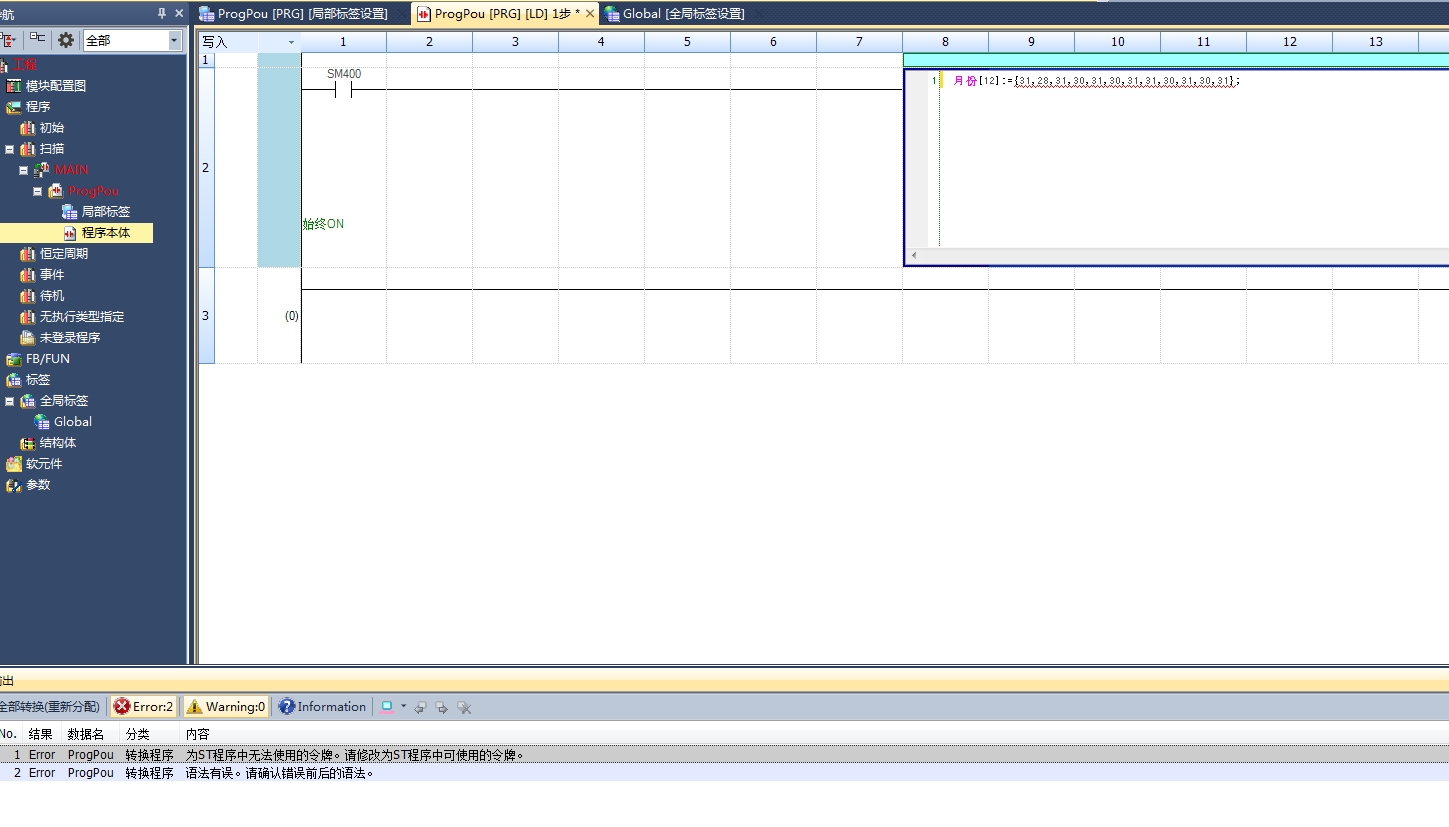Click the gear settings icon in navigation panel
The image size is (1449, 827).
[66, 40]
